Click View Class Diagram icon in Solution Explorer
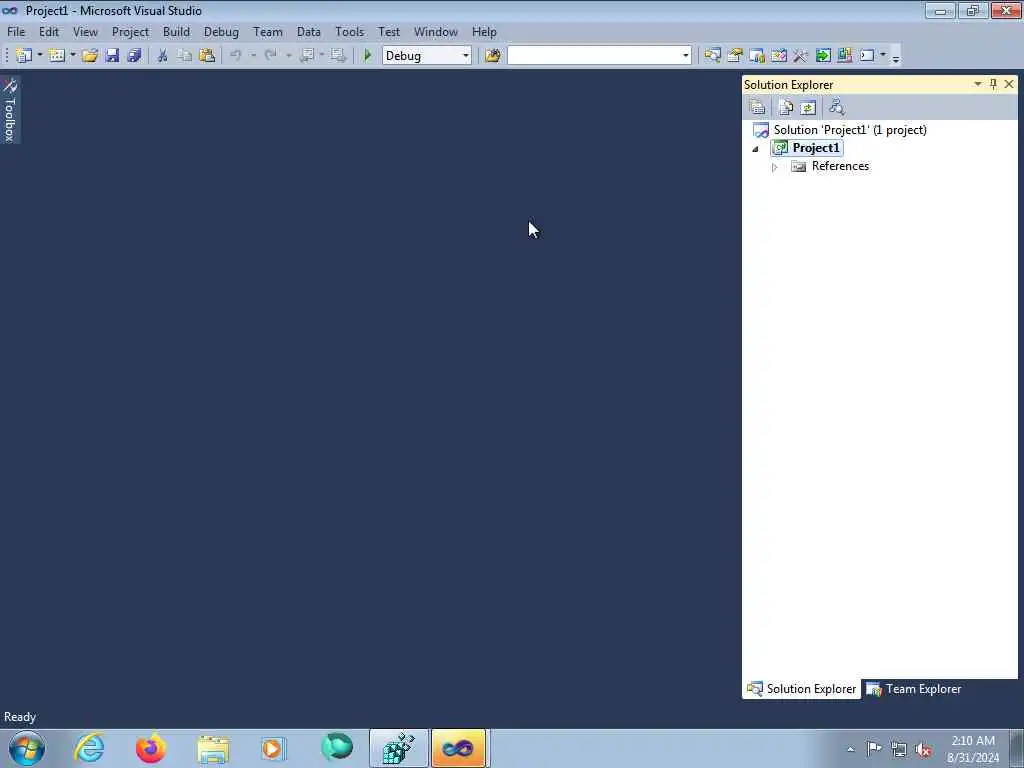 pyautogui.click(x=837, y=107)
